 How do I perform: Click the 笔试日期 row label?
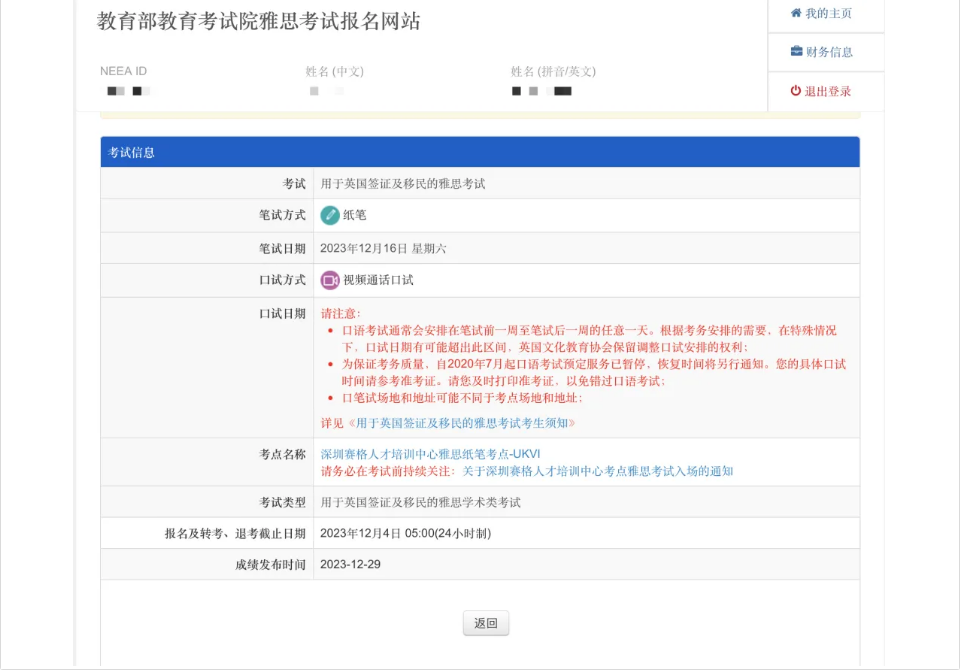click(x=282, y=249)
